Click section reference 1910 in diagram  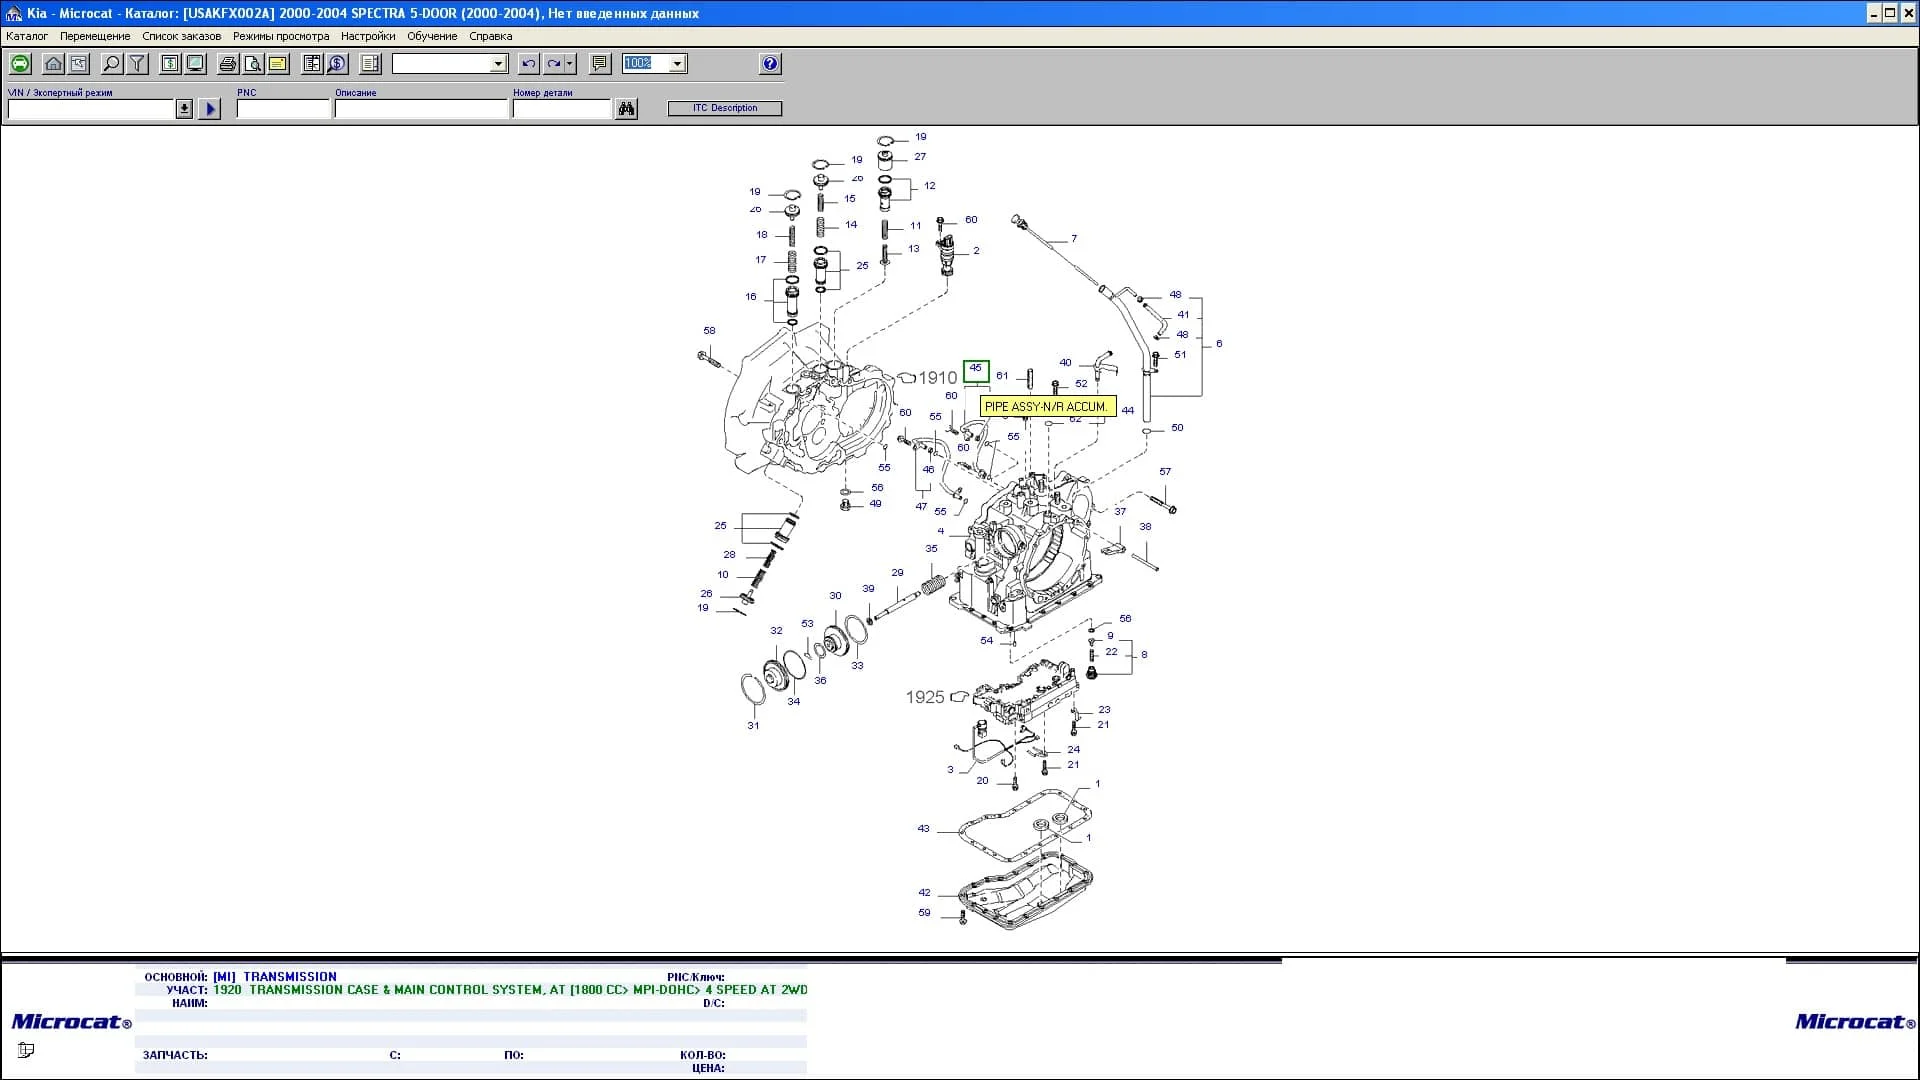[x=938, y=378]
